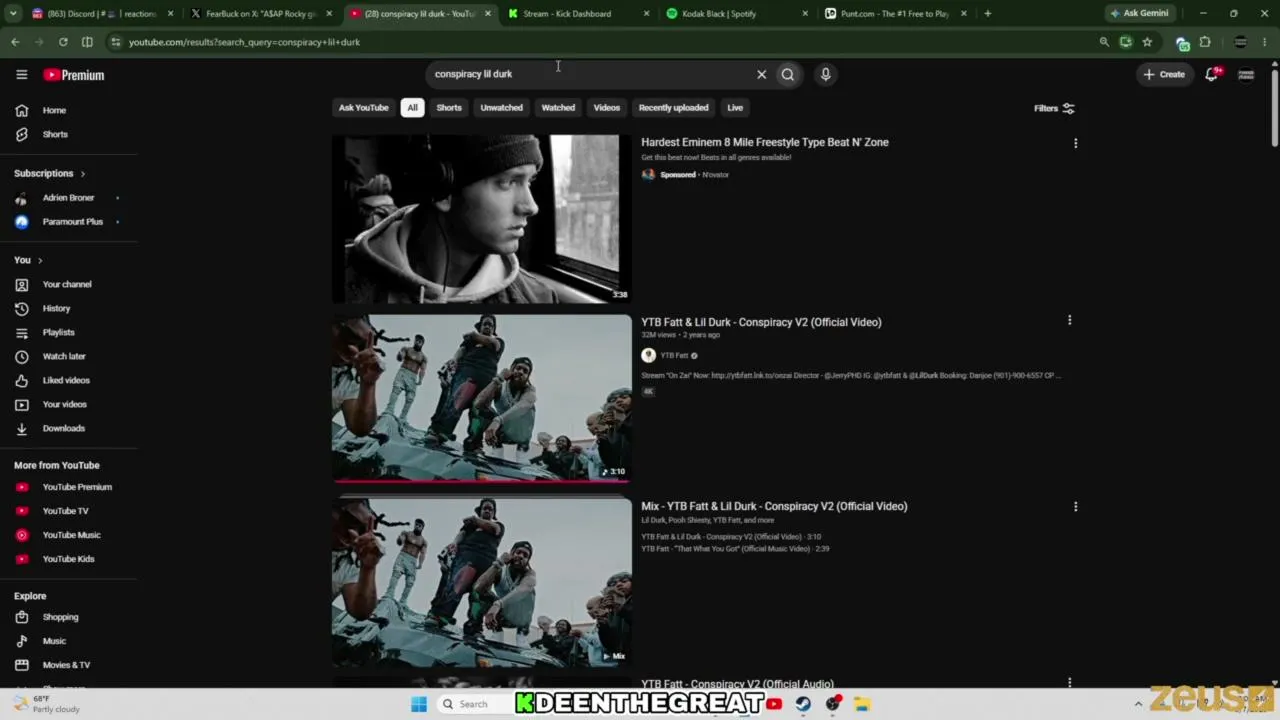Open Liked videos in the sidebar
1280x720 pixels.
(68, 380)
